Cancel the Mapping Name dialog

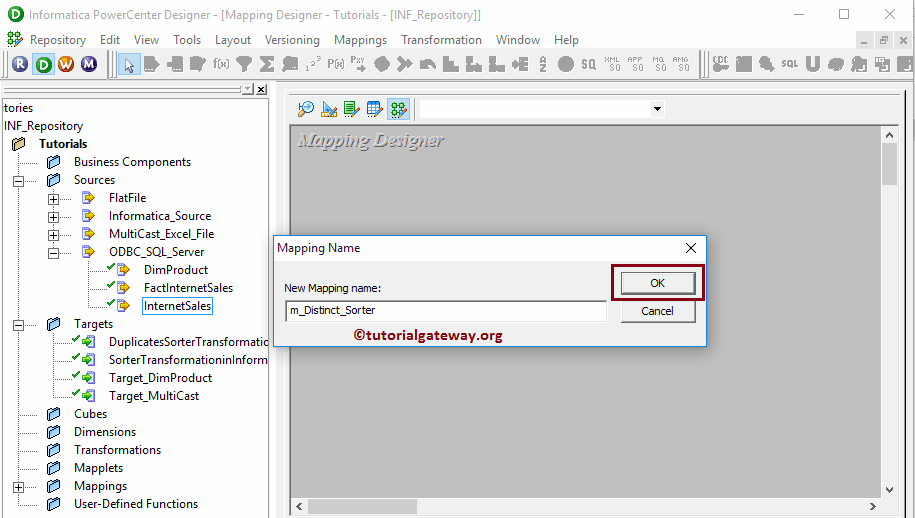tap(658, 311)
